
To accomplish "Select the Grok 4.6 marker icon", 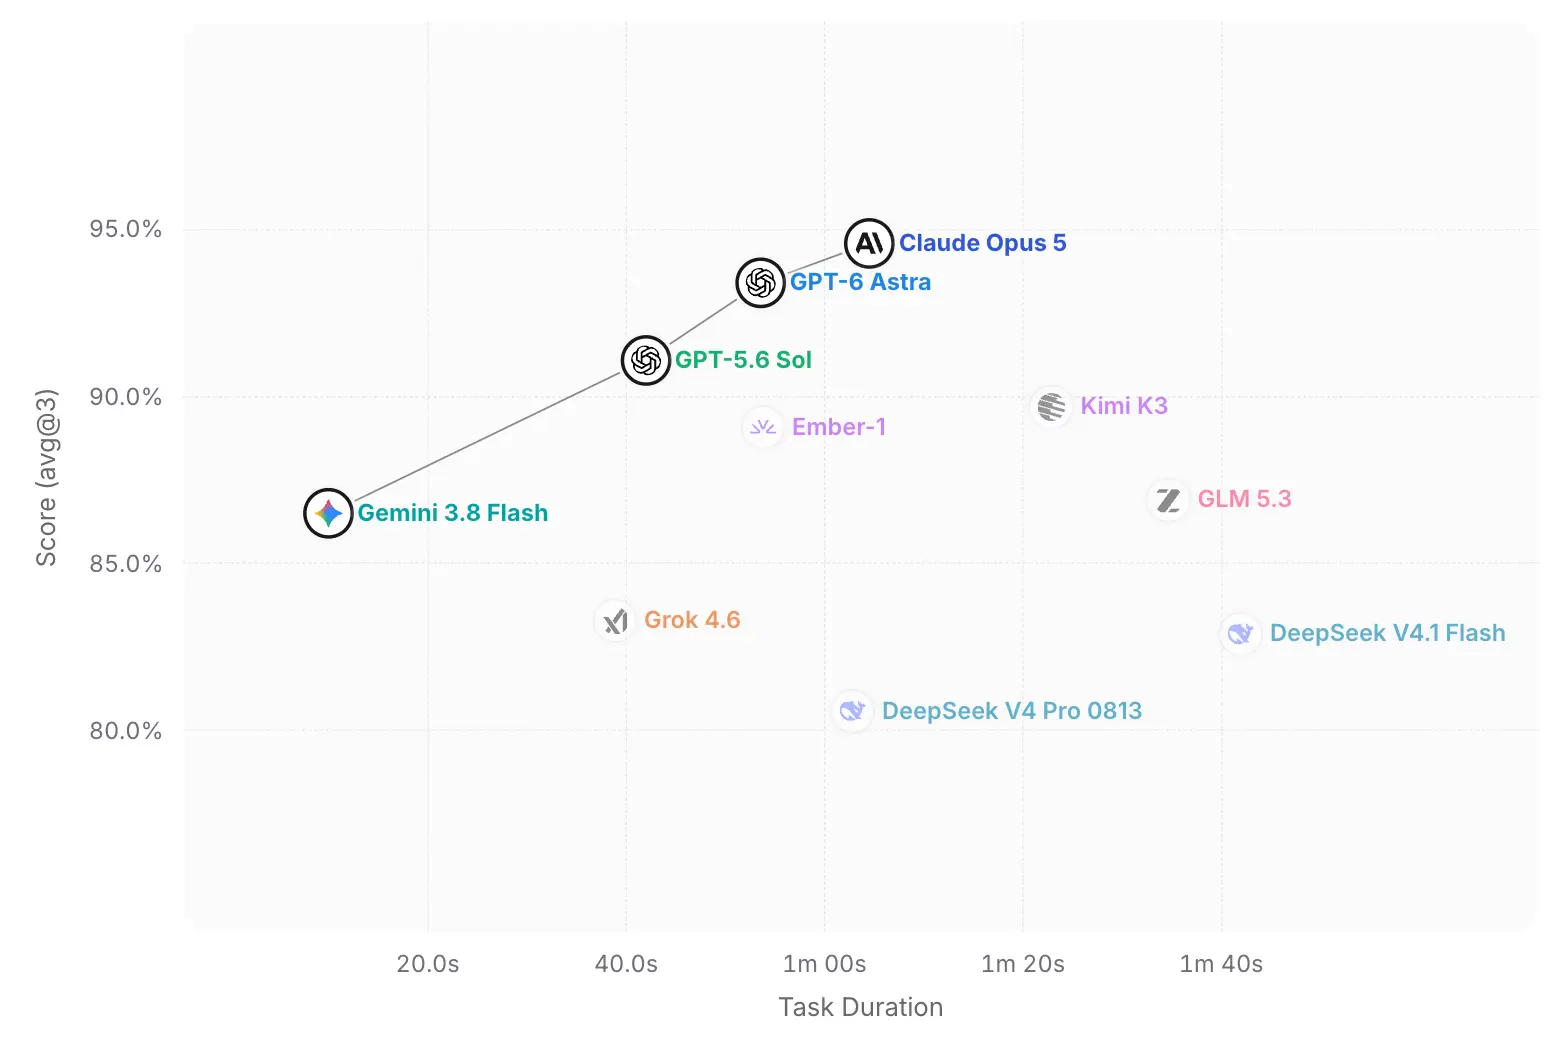I will (x=615, y=621).
